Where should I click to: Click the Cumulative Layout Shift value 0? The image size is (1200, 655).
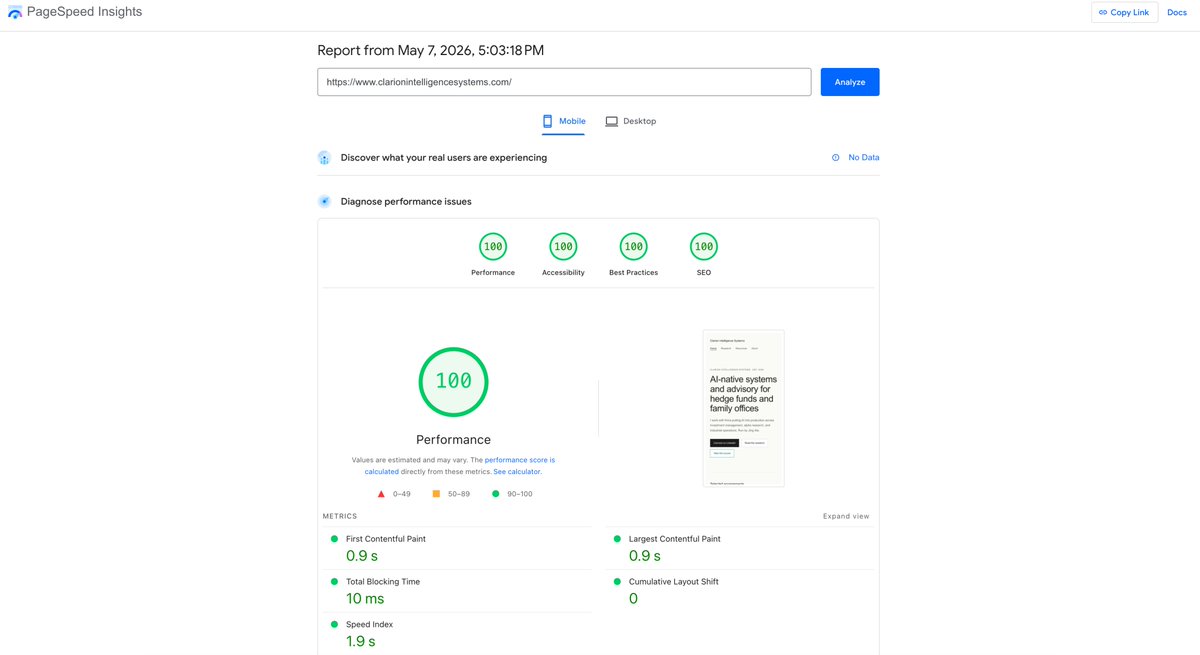pos(633,599)
